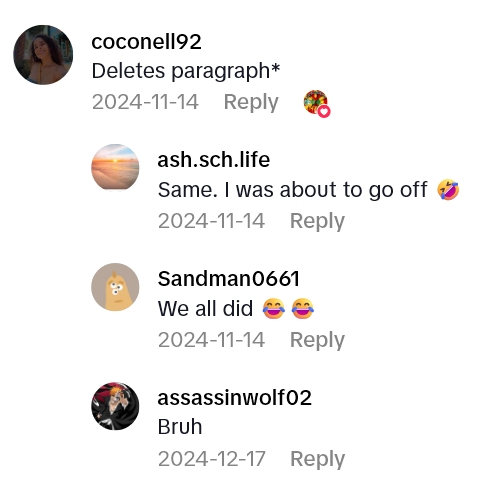Open the coconell92 username link
479x490 pixels.
click(146, 42)
